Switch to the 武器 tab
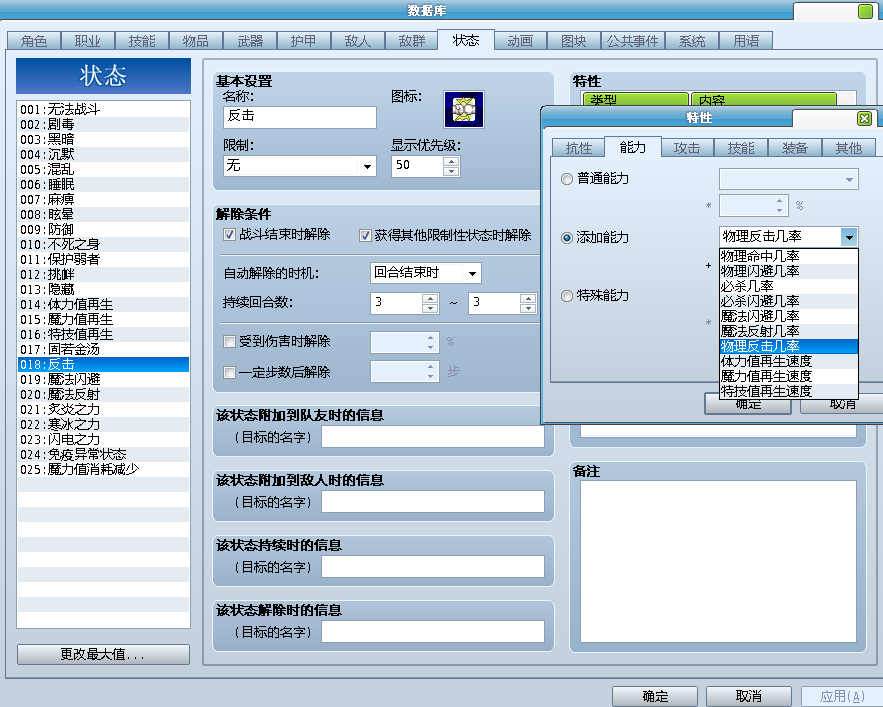The height and width of the screenshot is (707, 883). 250,41
